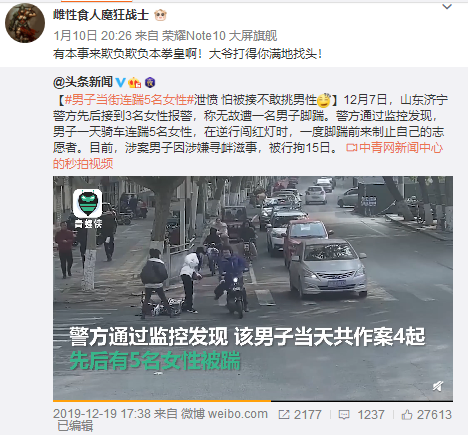Image resolution: width=468 pixels, height=435 pixels.
Task: Open hashtag #男子当街连踹5名女性#
Action: (x=129, y=100)
